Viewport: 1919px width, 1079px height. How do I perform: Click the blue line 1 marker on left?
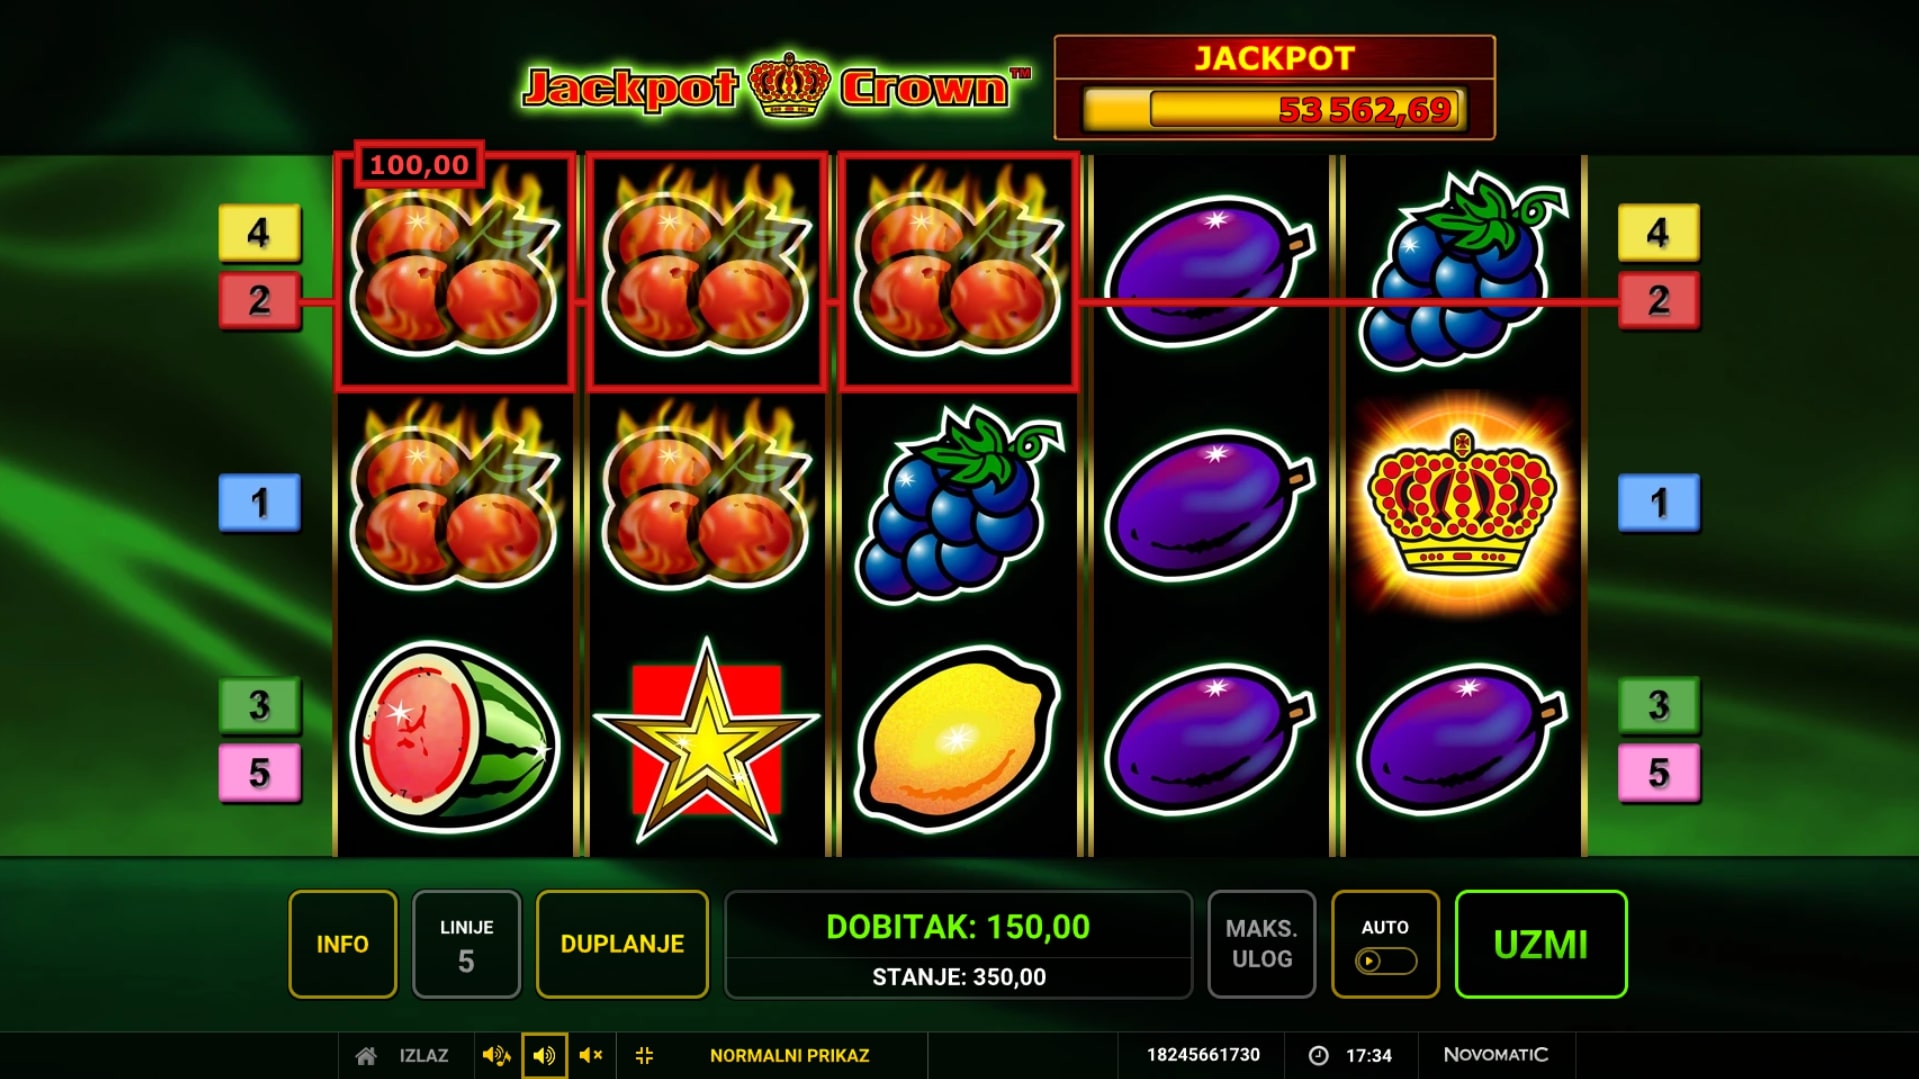point(259,502)
